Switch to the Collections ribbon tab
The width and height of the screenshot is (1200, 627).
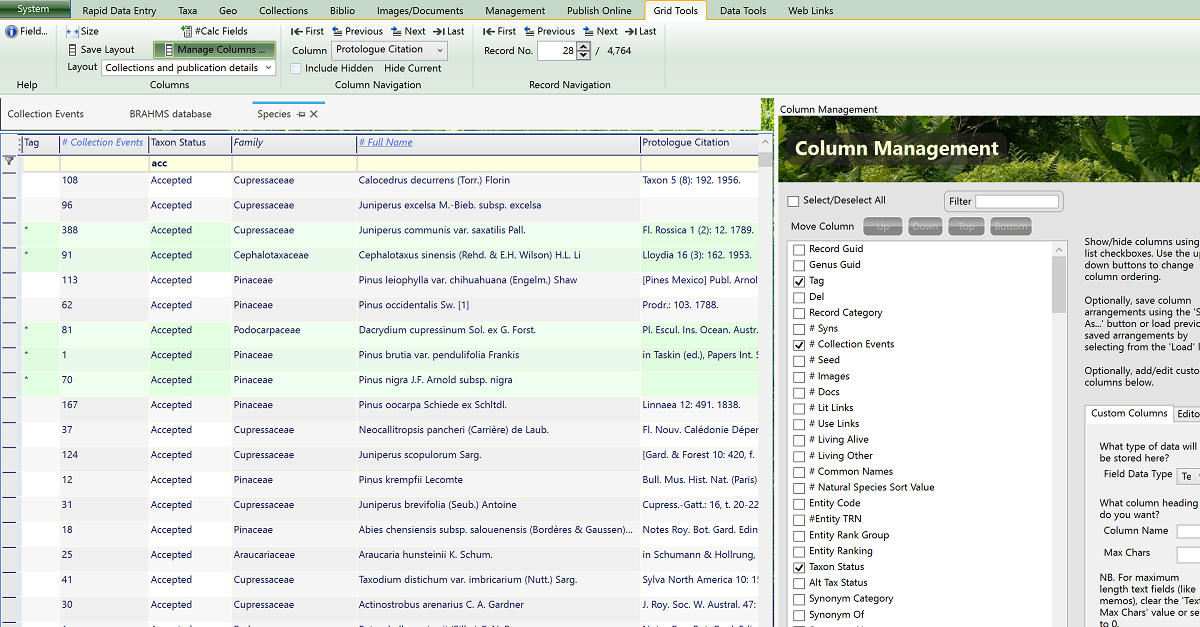[283, 10]
